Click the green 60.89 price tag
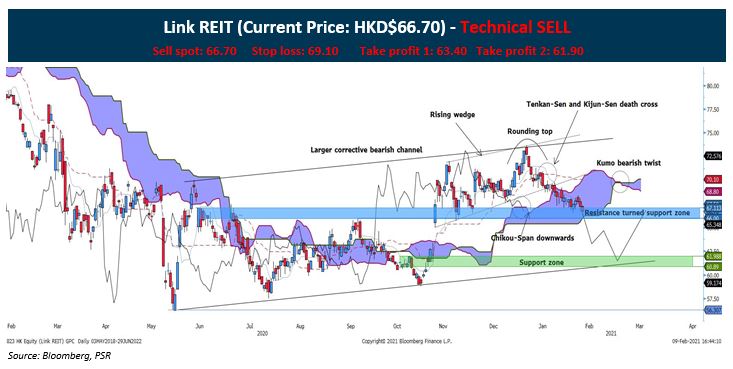The image size is (733, 369). pos(712,267)
